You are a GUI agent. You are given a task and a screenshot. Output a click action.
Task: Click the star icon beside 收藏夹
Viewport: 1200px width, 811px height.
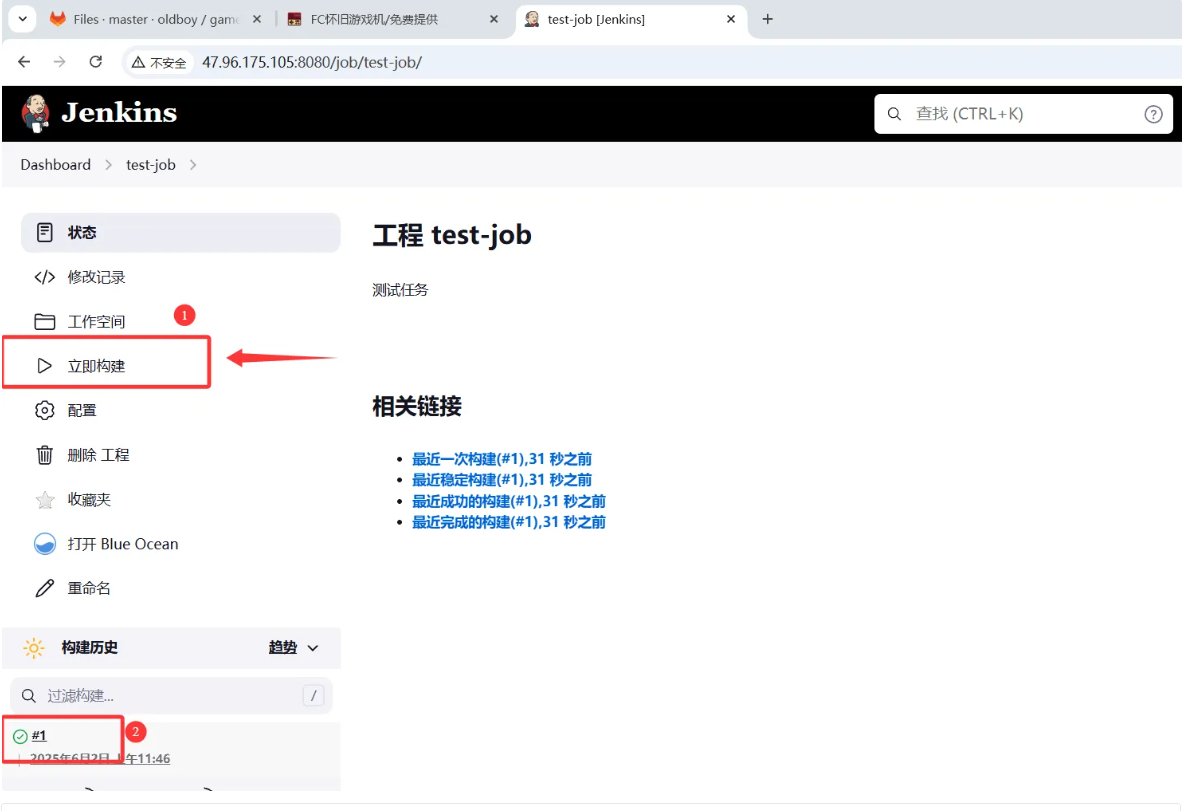44,499
